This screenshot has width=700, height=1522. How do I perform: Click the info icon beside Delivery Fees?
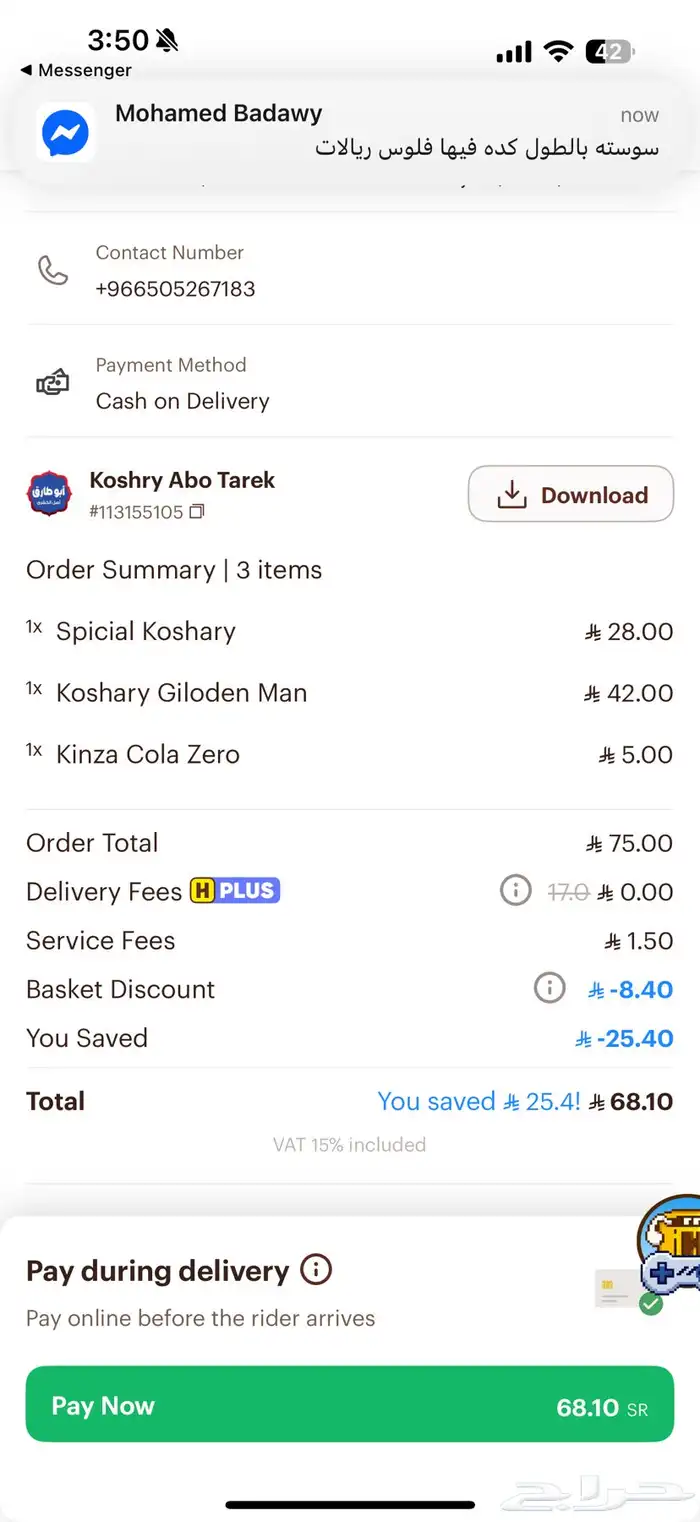coord(516,890)
